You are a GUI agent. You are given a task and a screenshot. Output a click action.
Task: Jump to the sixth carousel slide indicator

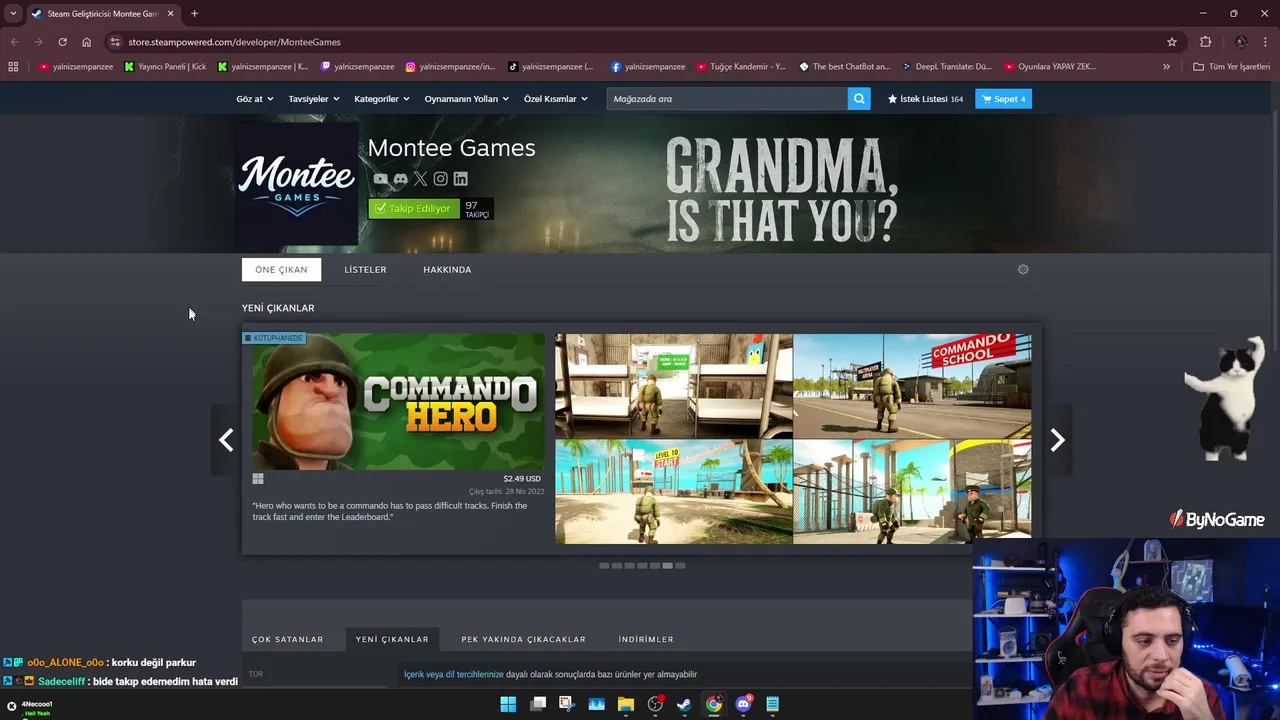coord(667,566)
